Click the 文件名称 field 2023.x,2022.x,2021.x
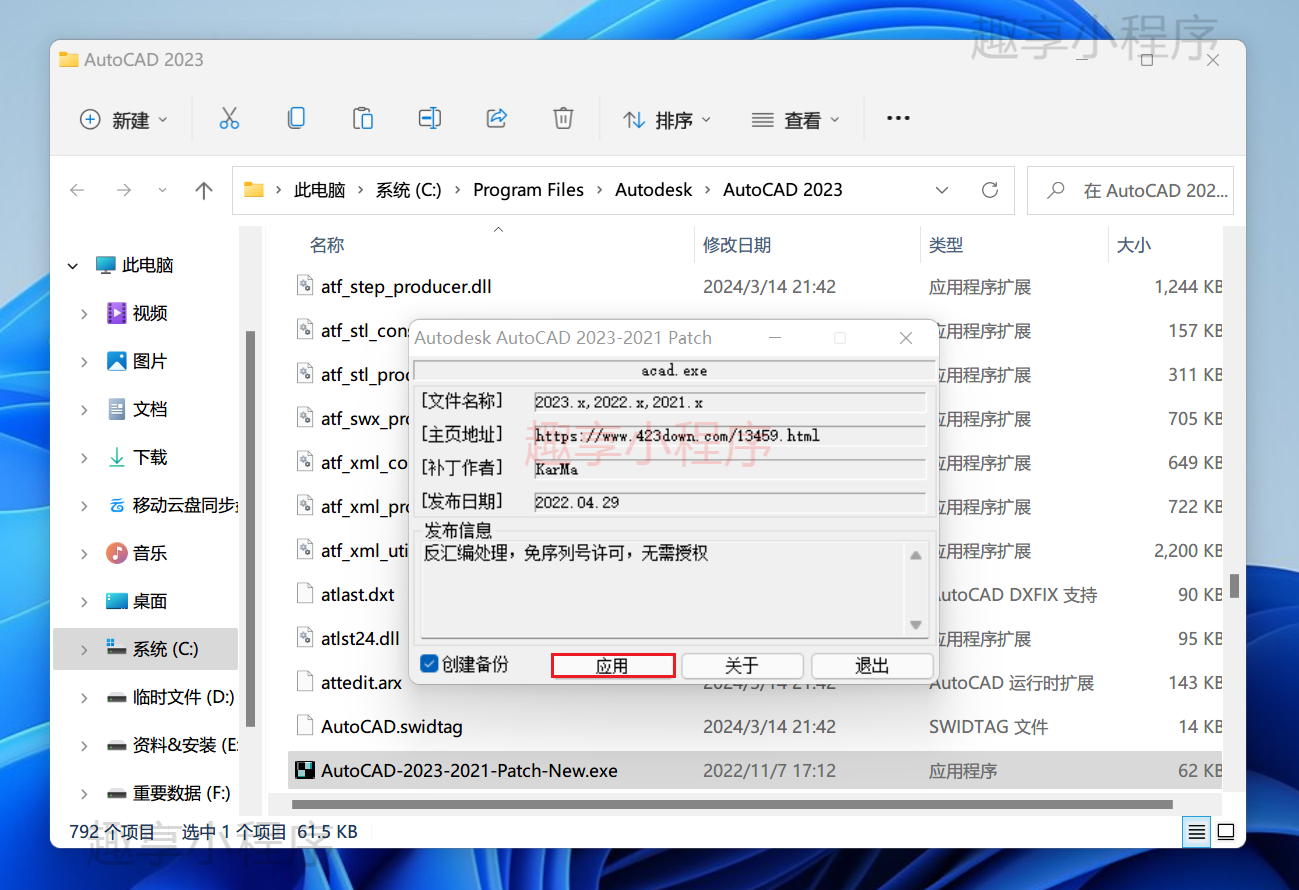Screen dimensions: 1299x890 coord(730,402)
